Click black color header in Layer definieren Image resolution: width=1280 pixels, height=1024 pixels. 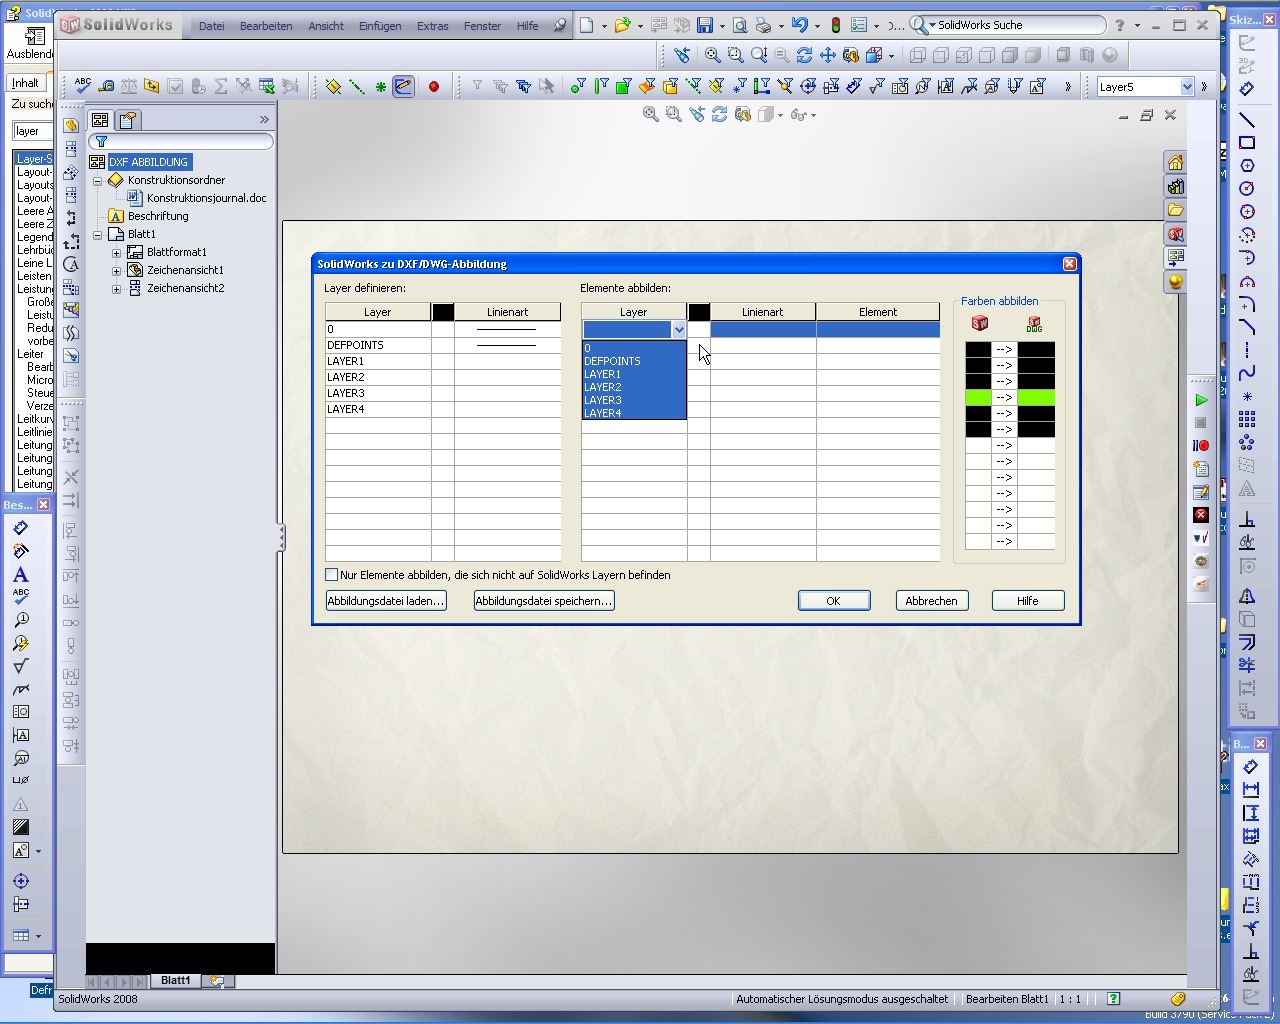point(442,313)
